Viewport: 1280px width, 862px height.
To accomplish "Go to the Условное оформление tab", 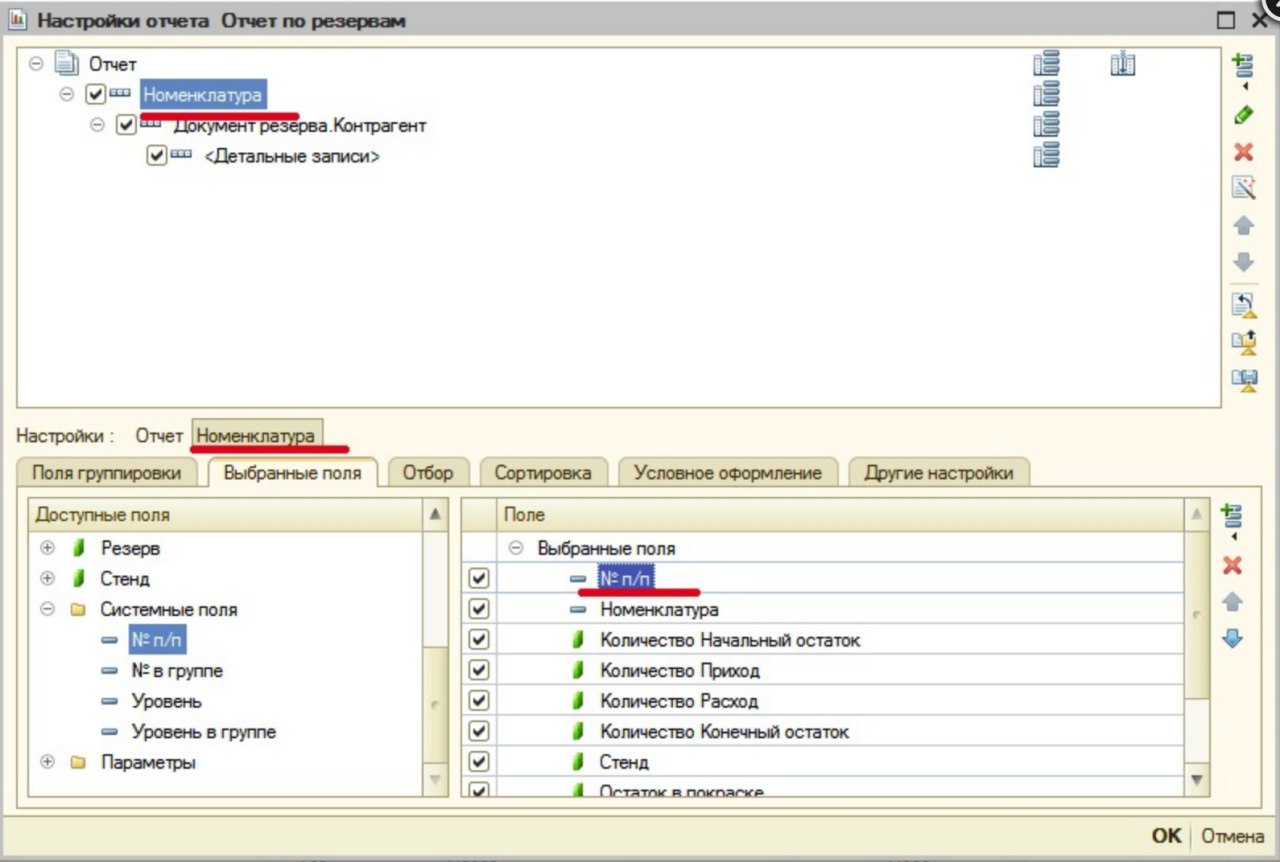I will pyautogui.click(x=728, y=473).
